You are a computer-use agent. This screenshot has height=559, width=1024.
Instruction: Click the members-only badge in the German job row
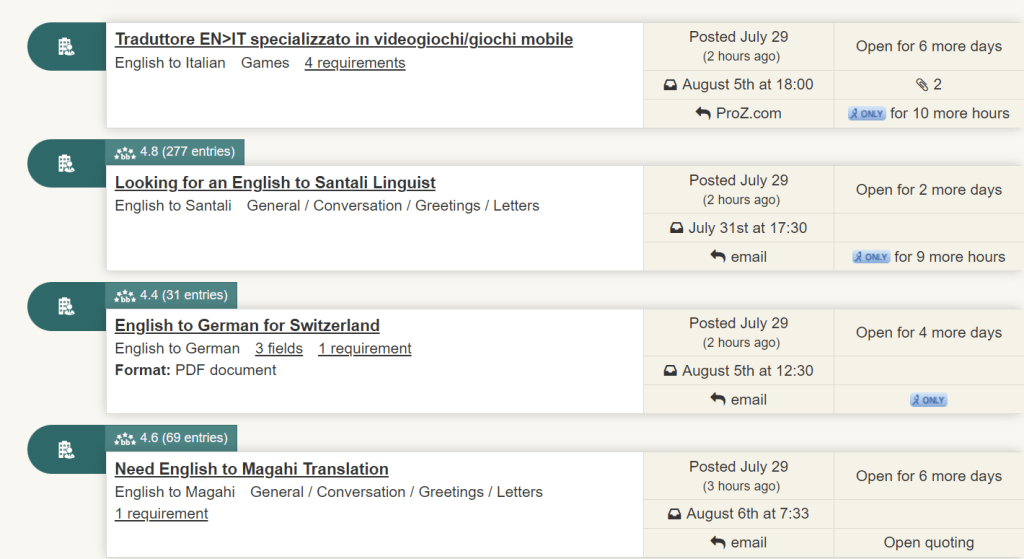point(929,400)
